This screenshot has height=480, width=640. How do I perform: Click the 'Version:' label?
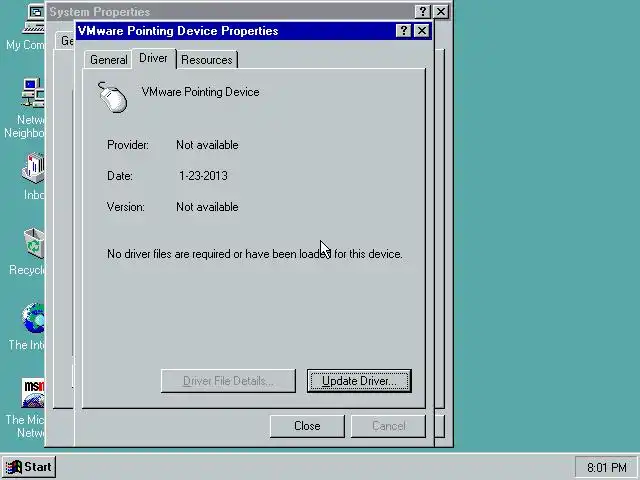pos(126,207)
